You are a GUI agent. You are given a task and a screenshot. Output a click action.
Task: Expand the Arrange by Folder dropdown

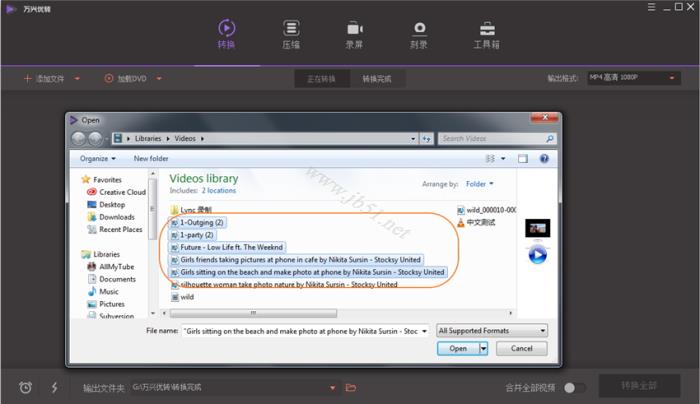click(480, 184)
